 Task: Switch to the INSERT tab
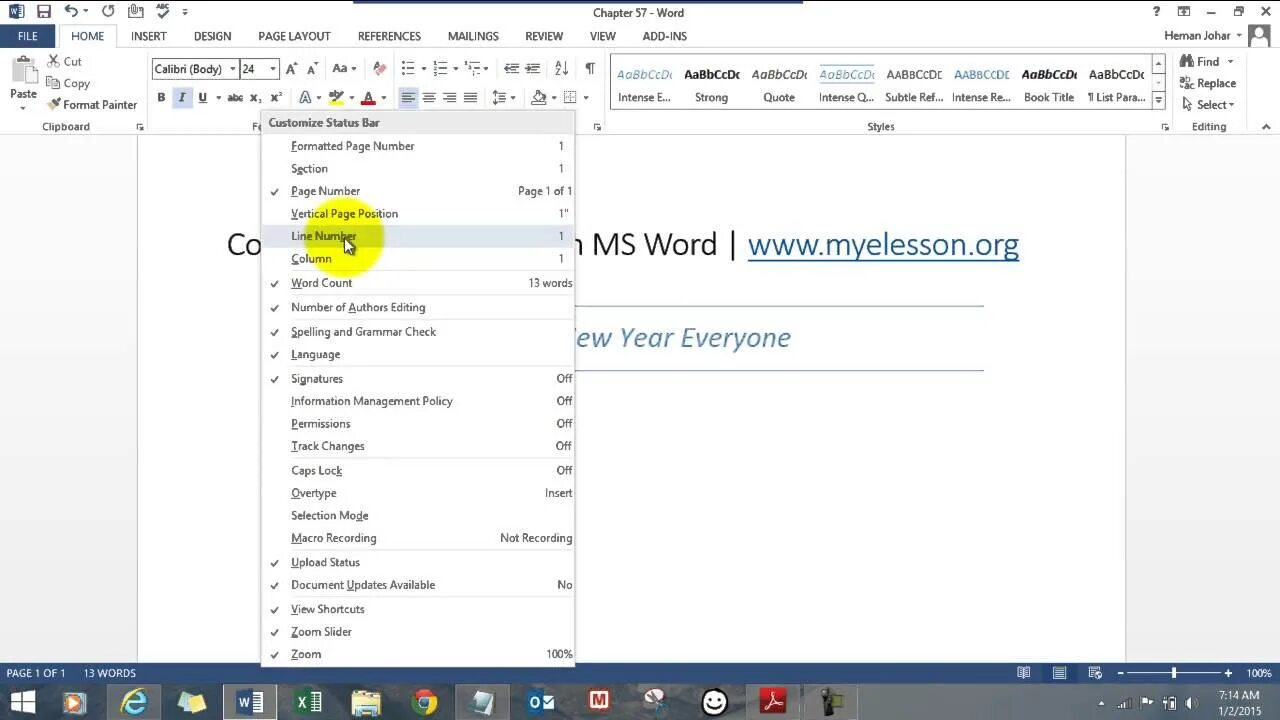point(149,36)
